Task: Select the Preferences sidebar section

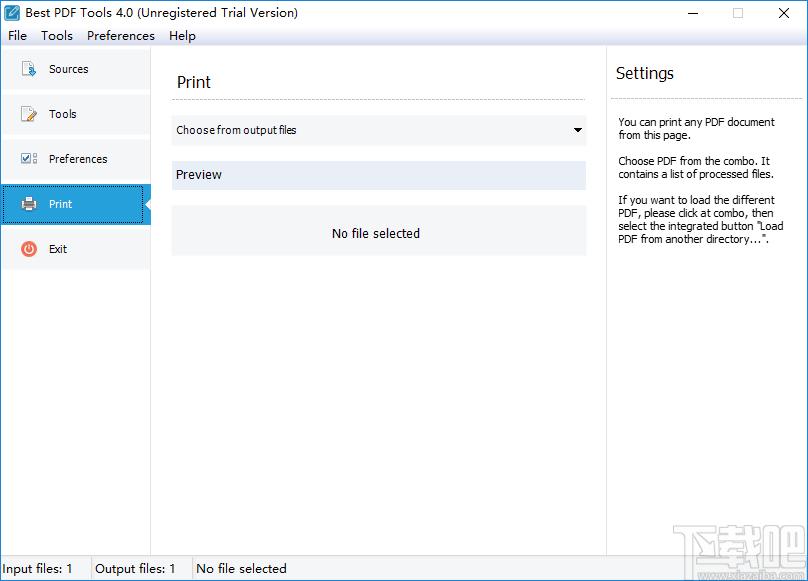Action: (x=76, y=159)
